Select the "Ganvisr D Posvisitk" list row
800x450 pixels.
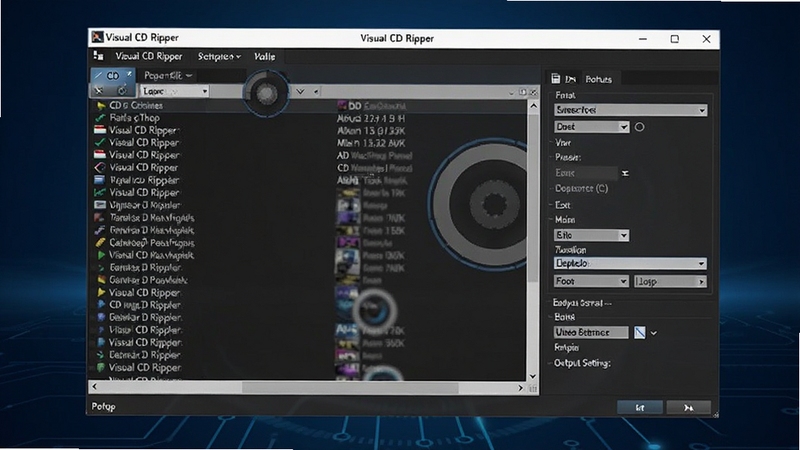[x=148, y=280]
